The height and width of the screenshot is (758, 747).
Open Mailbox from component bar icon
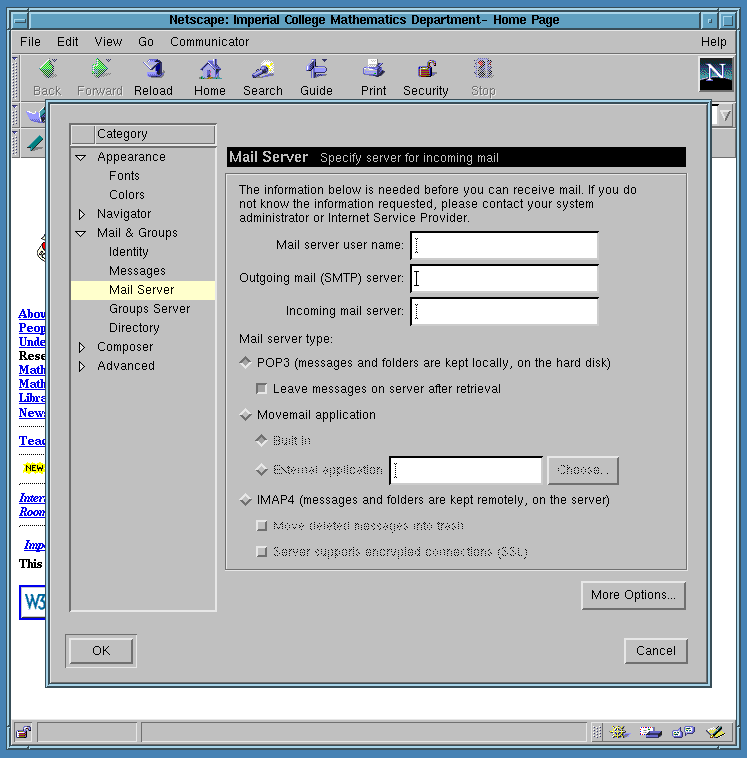[650, 732]
